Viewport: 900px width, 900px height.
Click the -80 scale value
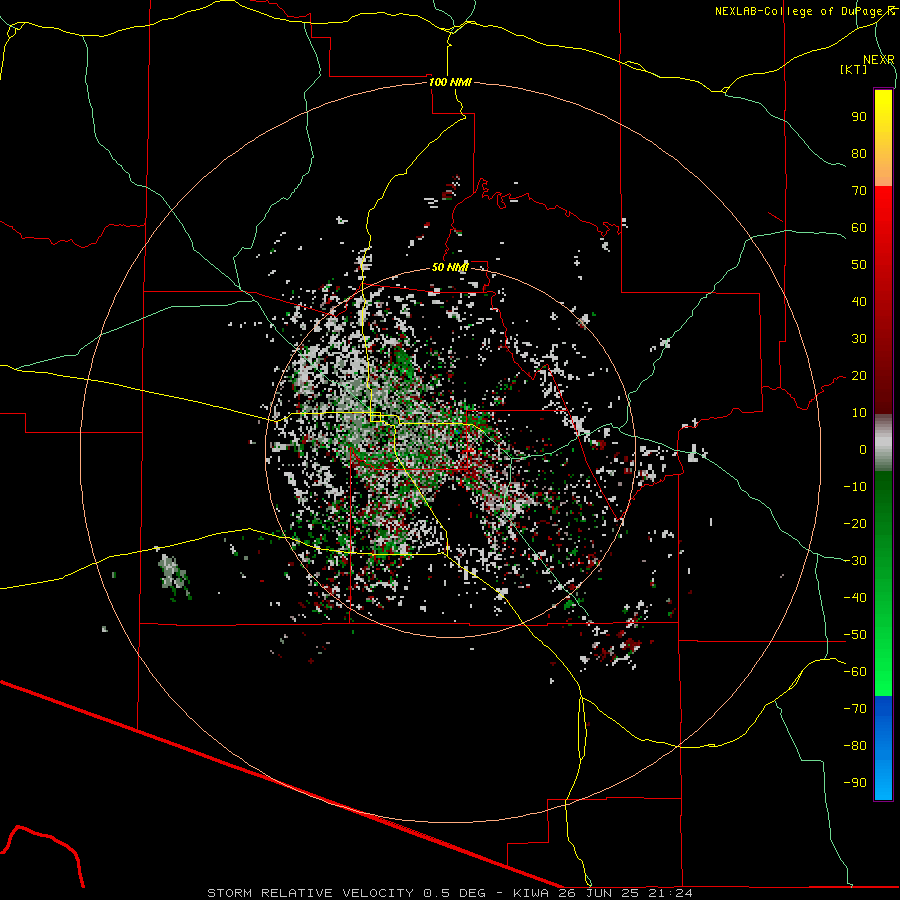point(855,746)
